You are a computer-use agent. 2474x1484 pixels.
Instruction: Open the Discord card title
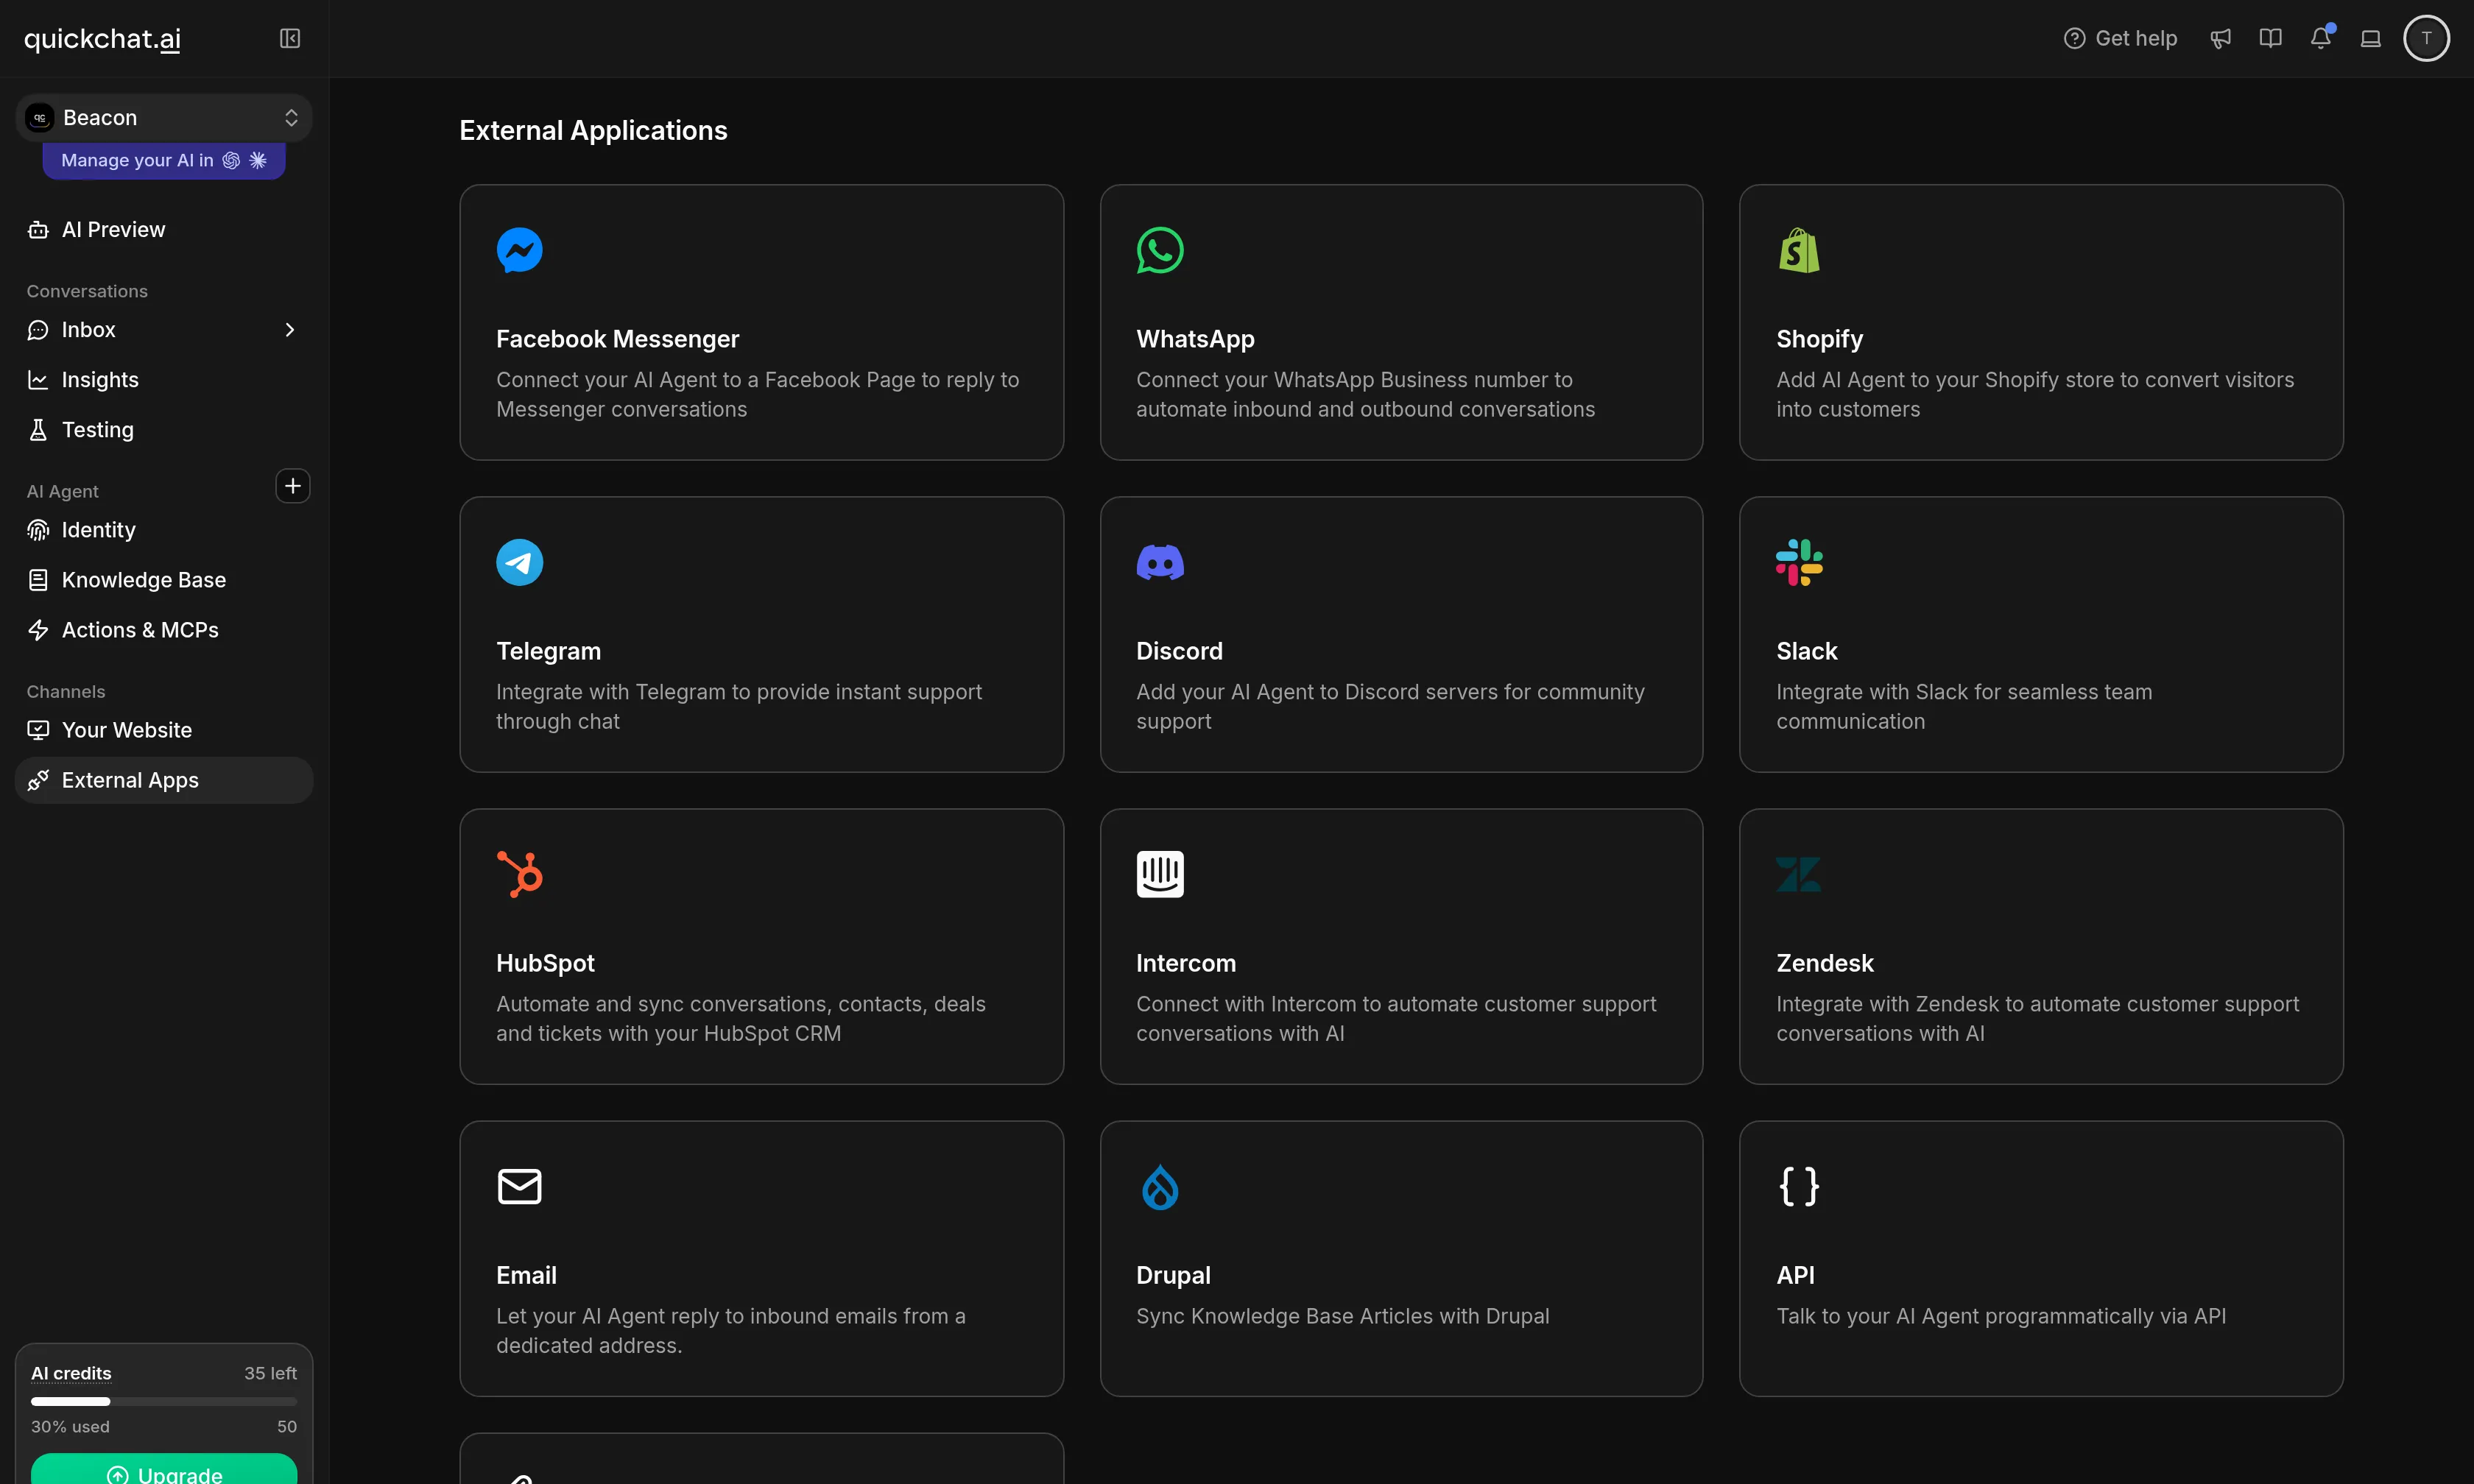click(x=1179, y=651)
